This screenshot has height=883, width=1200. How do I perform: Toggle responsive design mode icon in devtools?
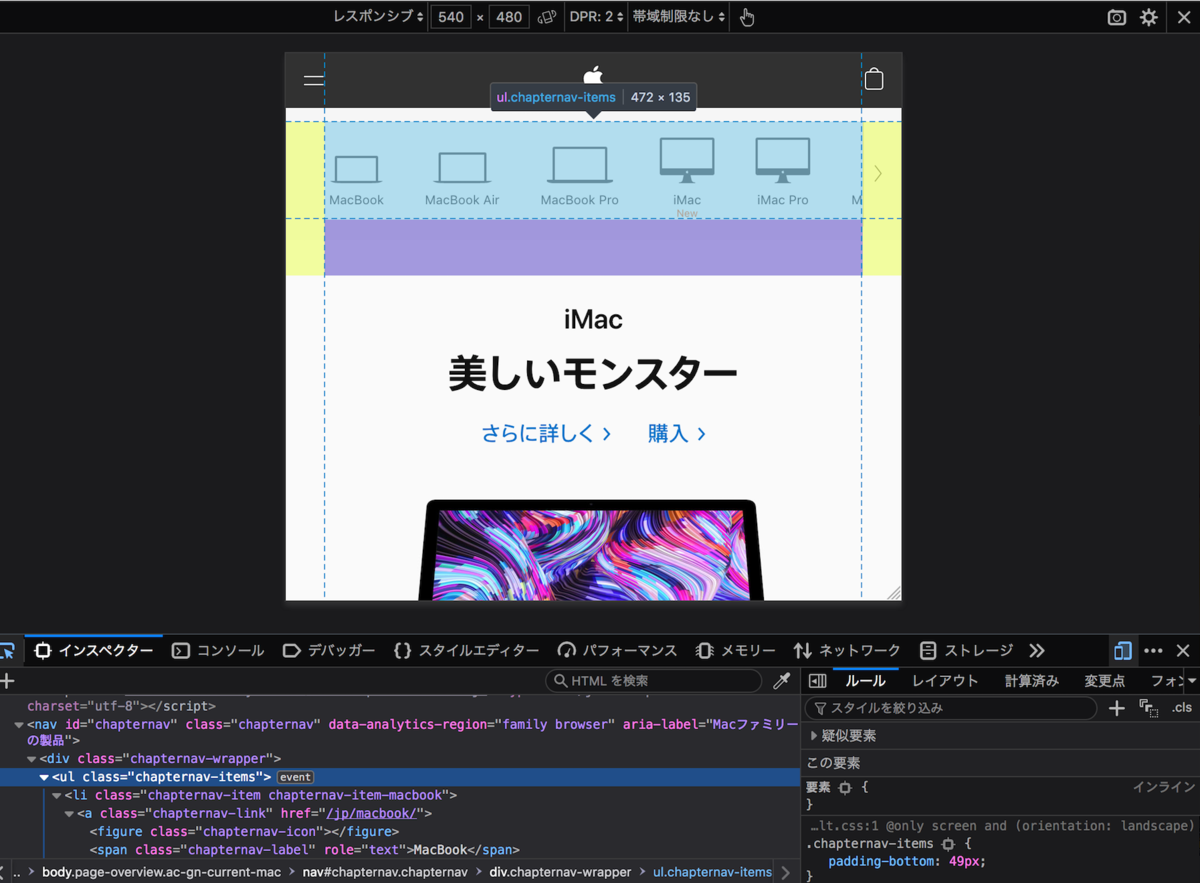[x=1122, y=650]
